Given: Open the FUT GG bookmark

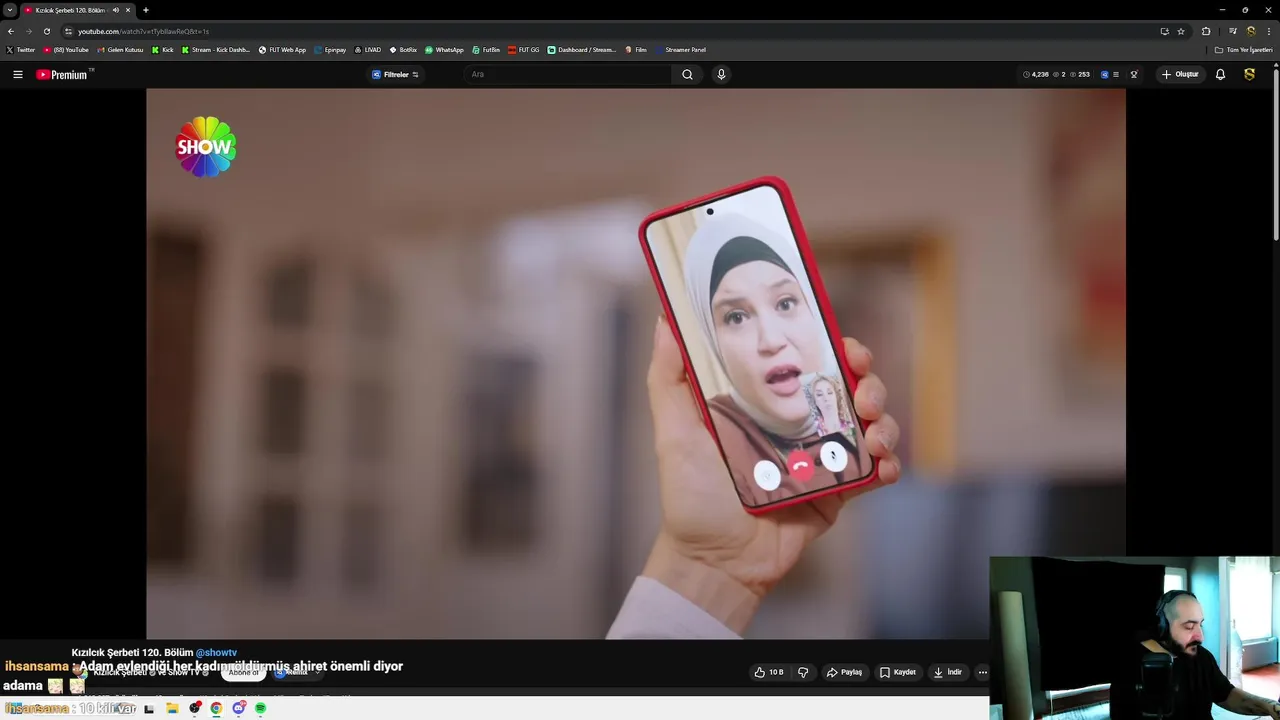Looking at the screenshot, I should click(524, 50).
